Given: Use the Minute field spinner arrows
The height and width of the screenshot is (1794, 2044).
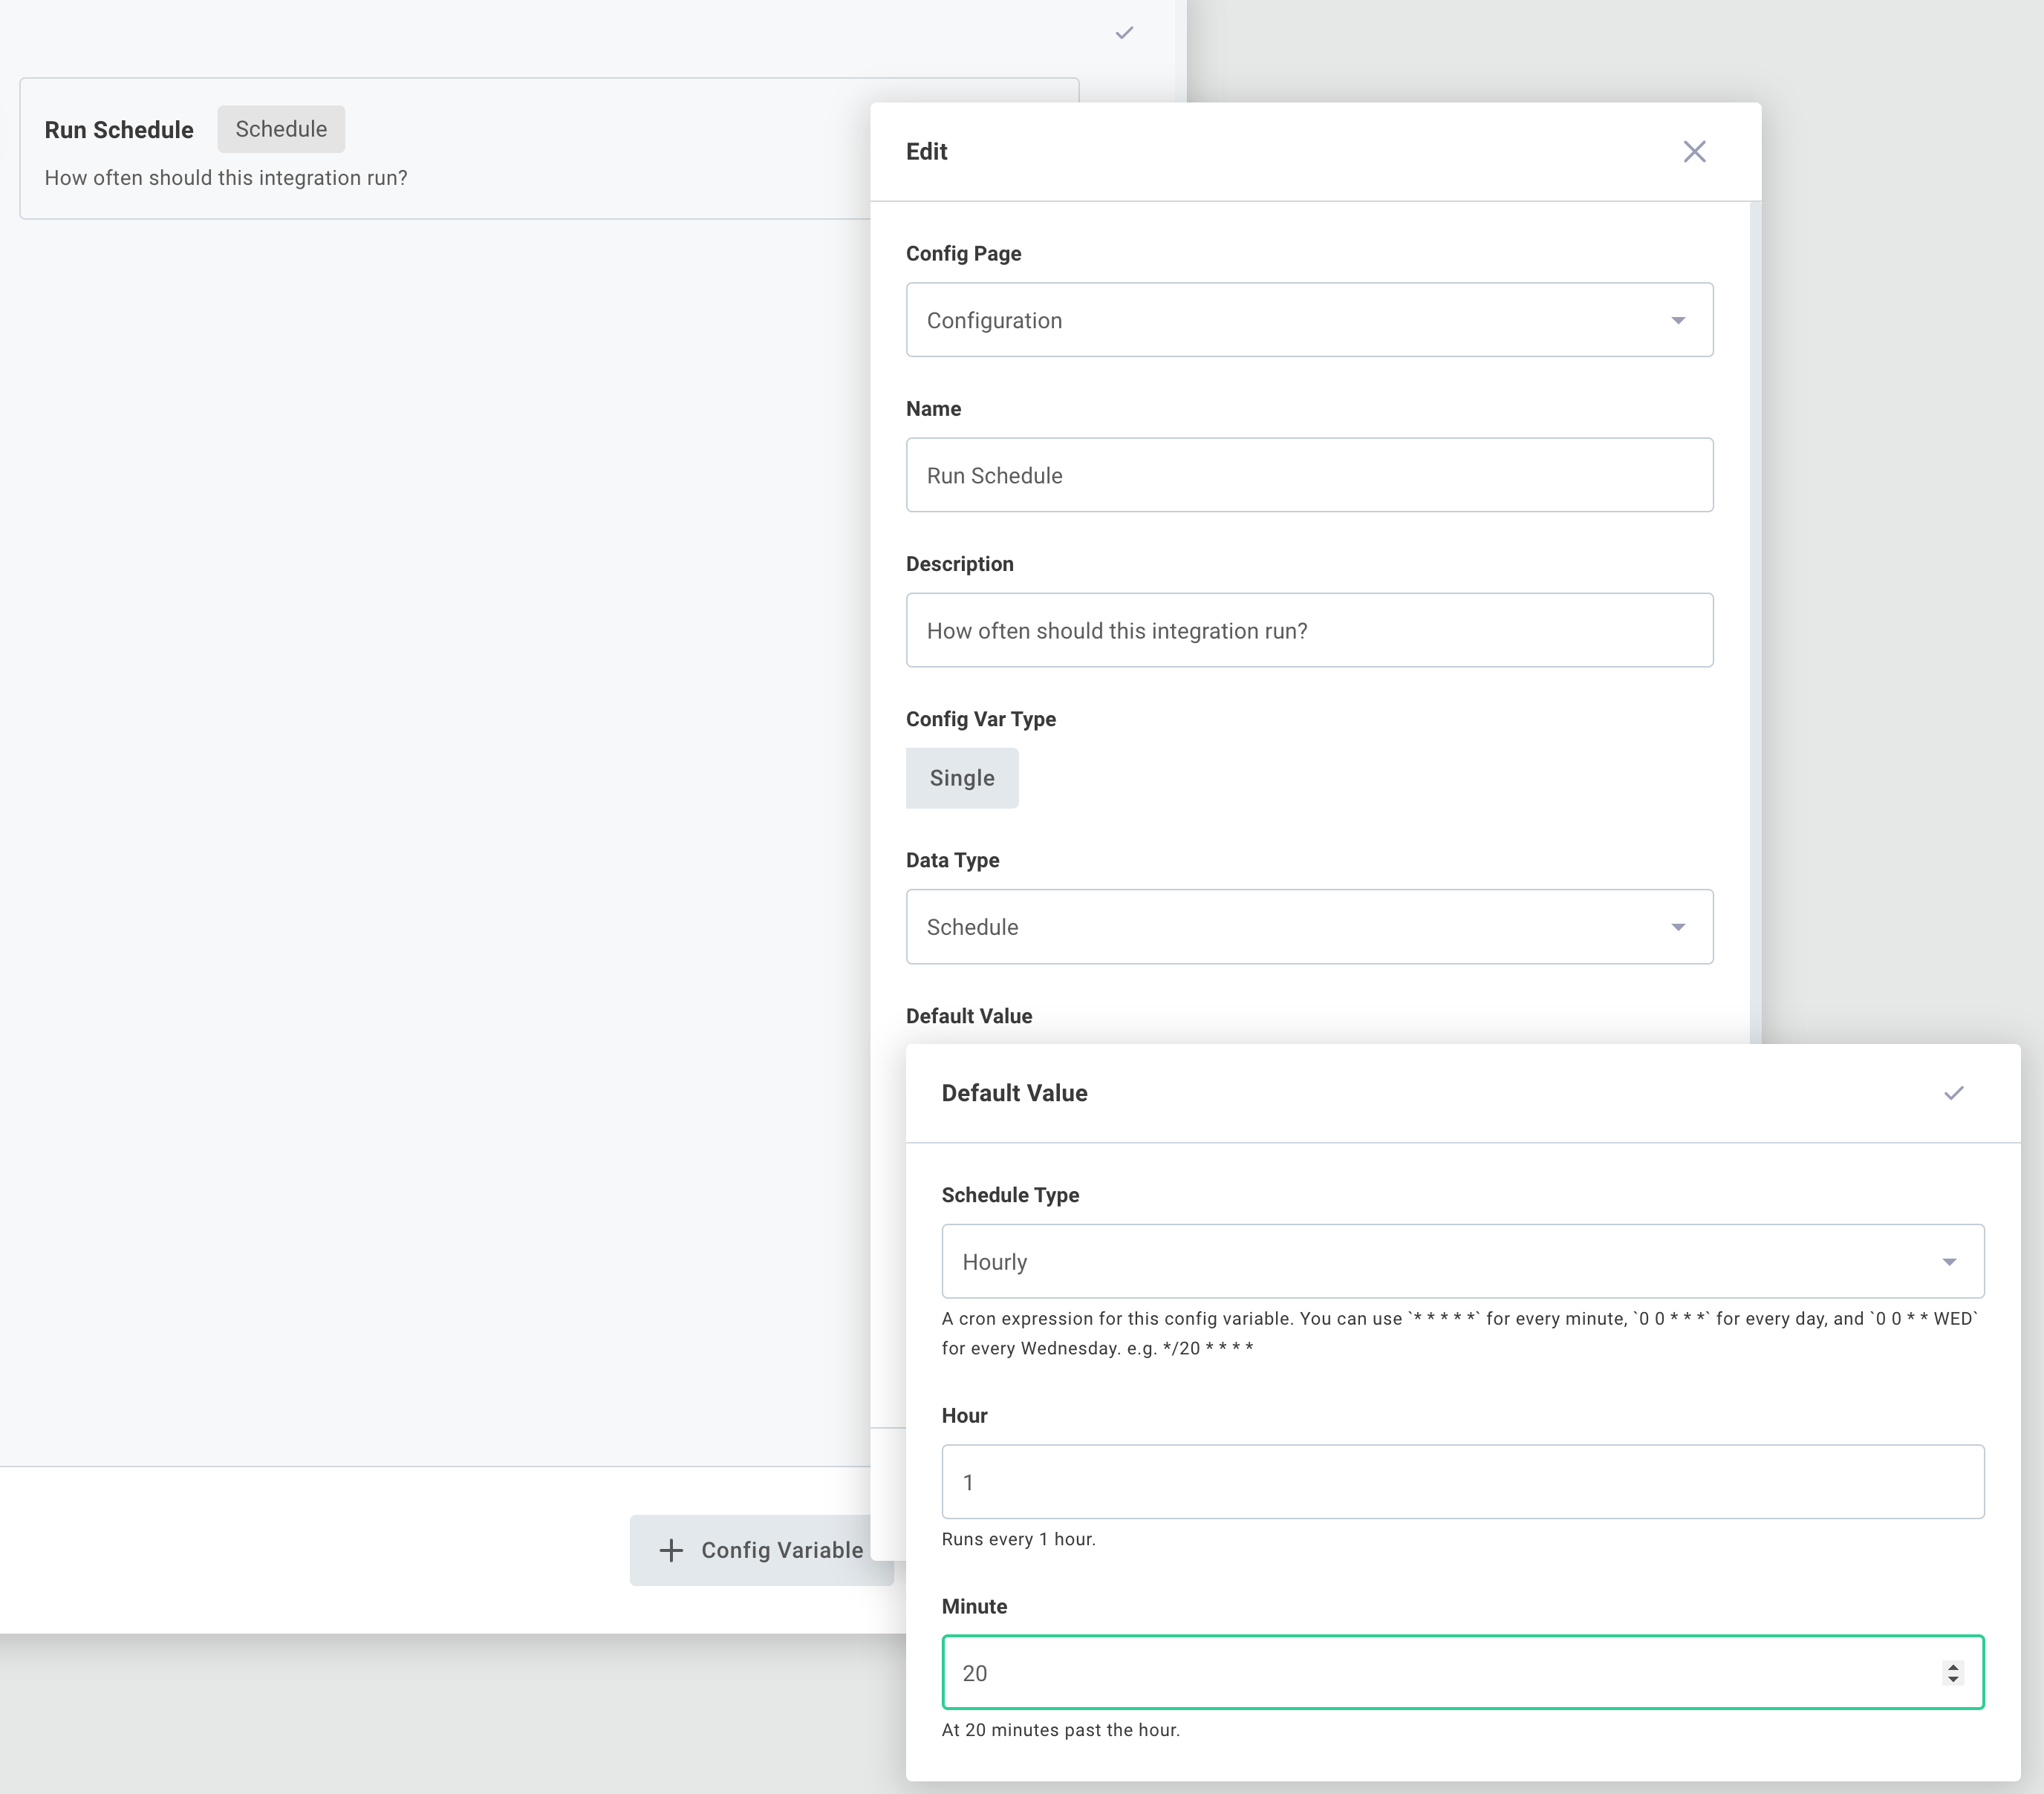Looking at the screenshot, I should (1952, 1673).
